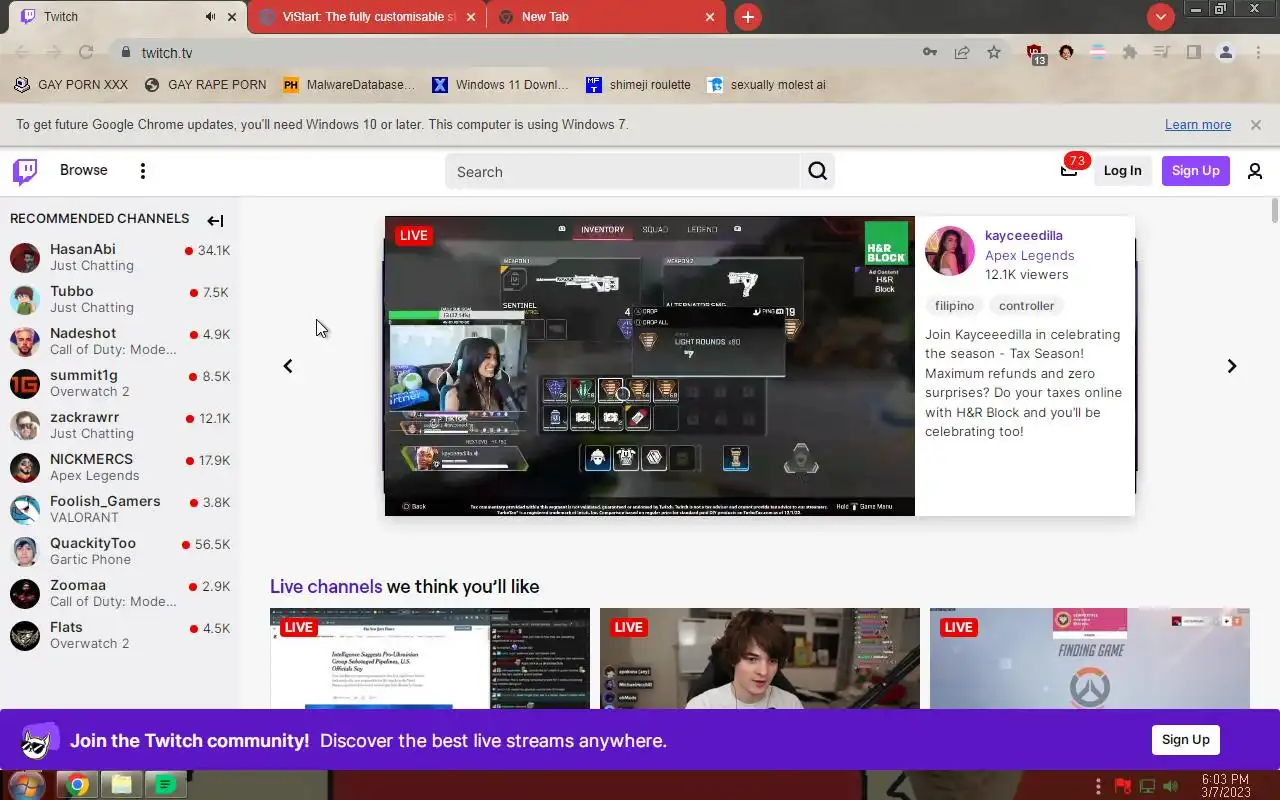Open the system tray volume icon
1280x800 pixels.
point(1171,786)
